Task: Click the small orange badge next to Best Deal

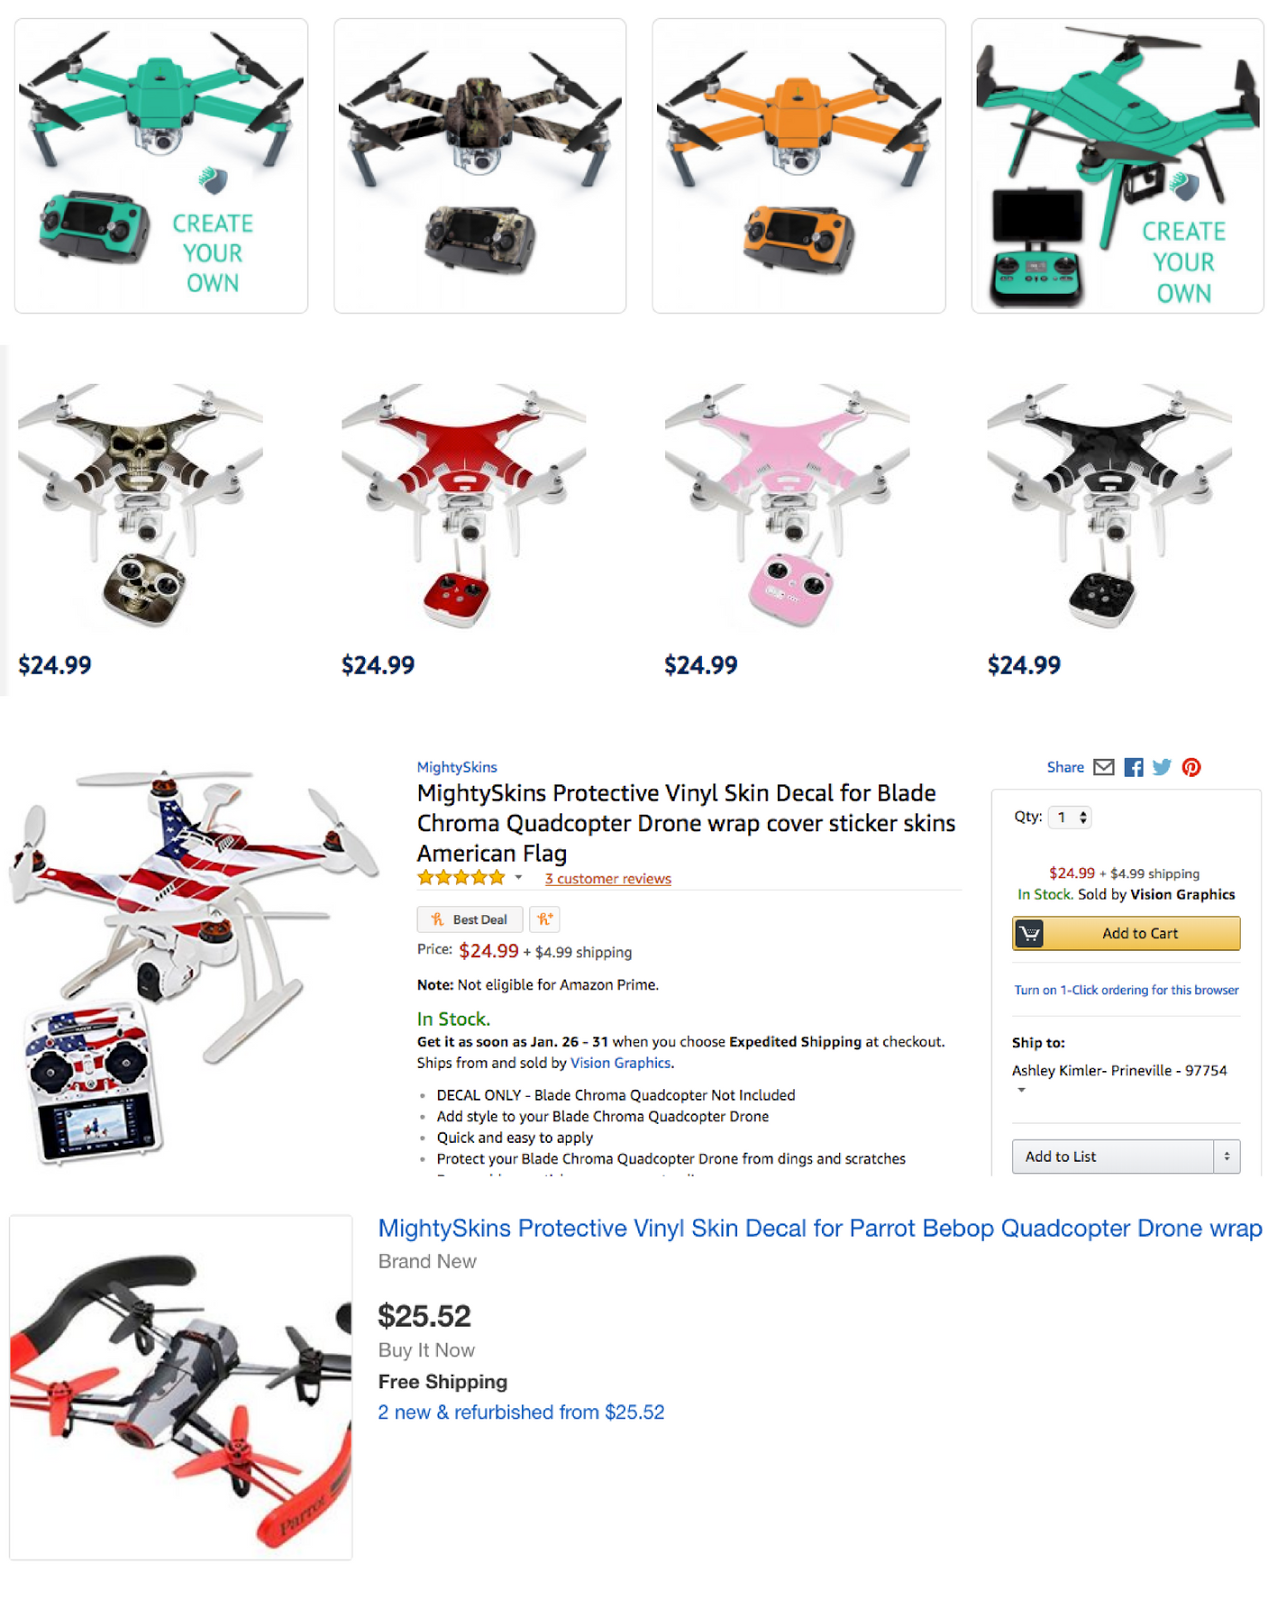Action: coord(545,919)
